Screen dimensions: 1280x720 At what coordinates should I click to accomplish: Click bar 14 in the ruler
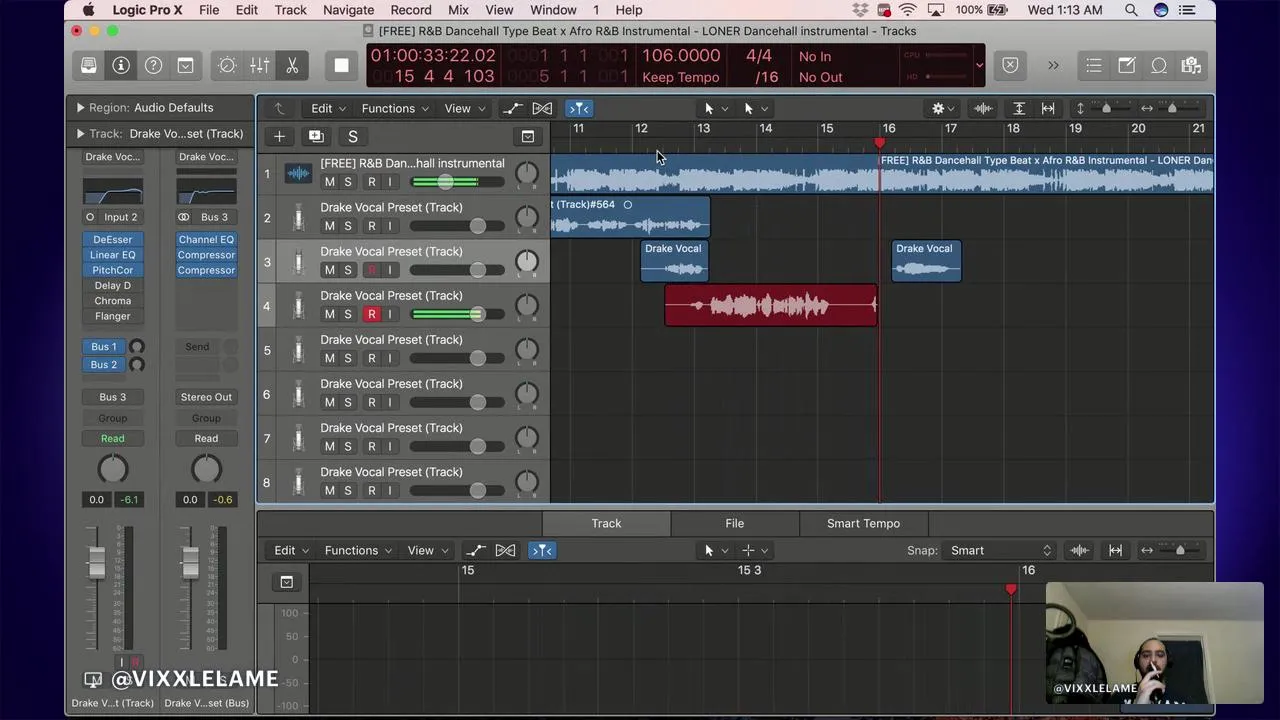click(x=765, y=128)
